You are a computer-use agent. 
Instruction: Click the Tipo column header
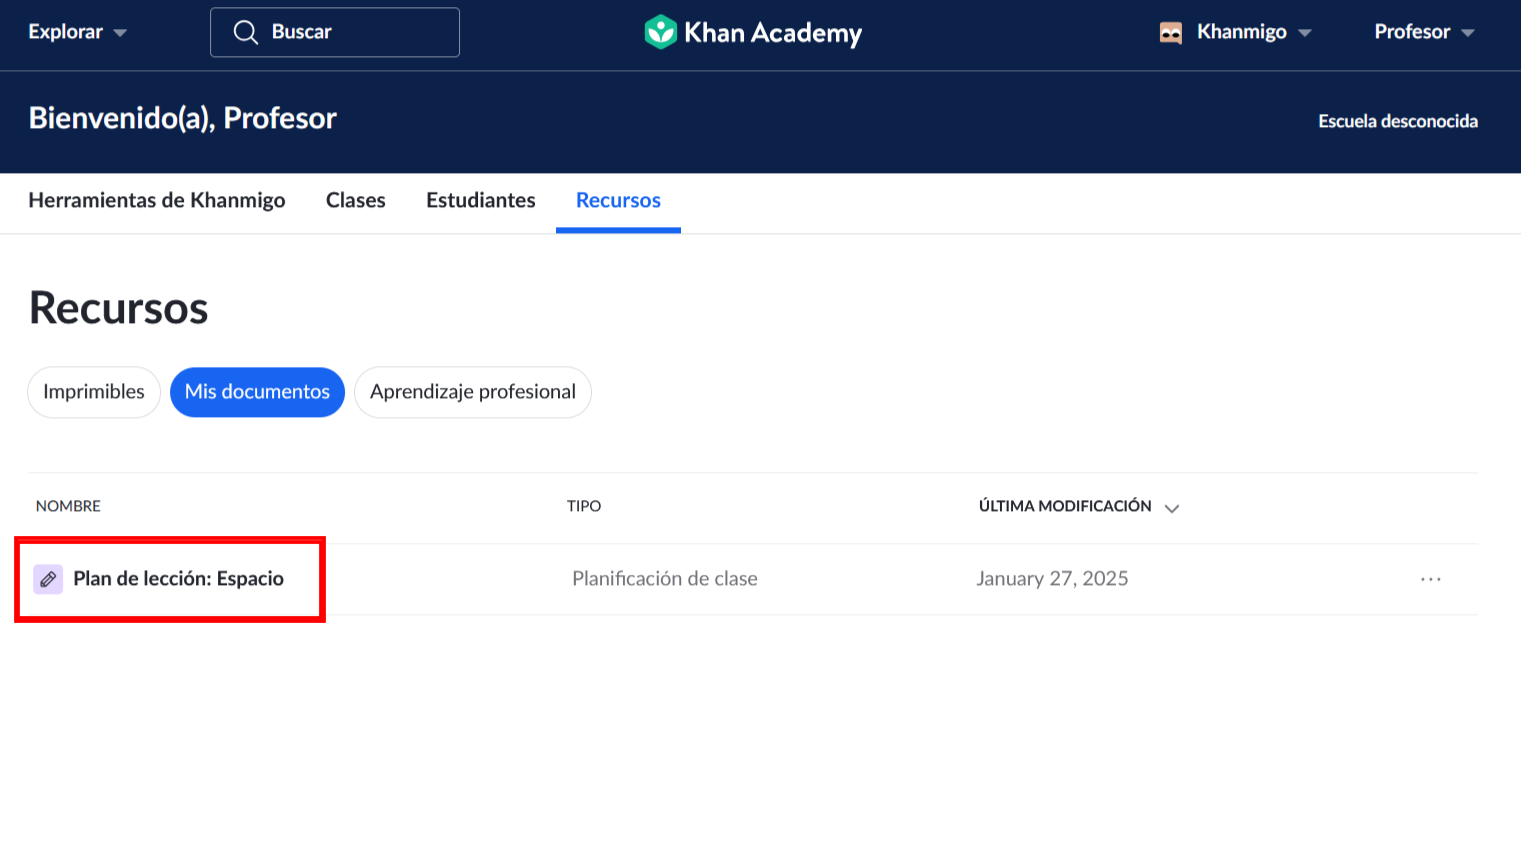[584, 506]
